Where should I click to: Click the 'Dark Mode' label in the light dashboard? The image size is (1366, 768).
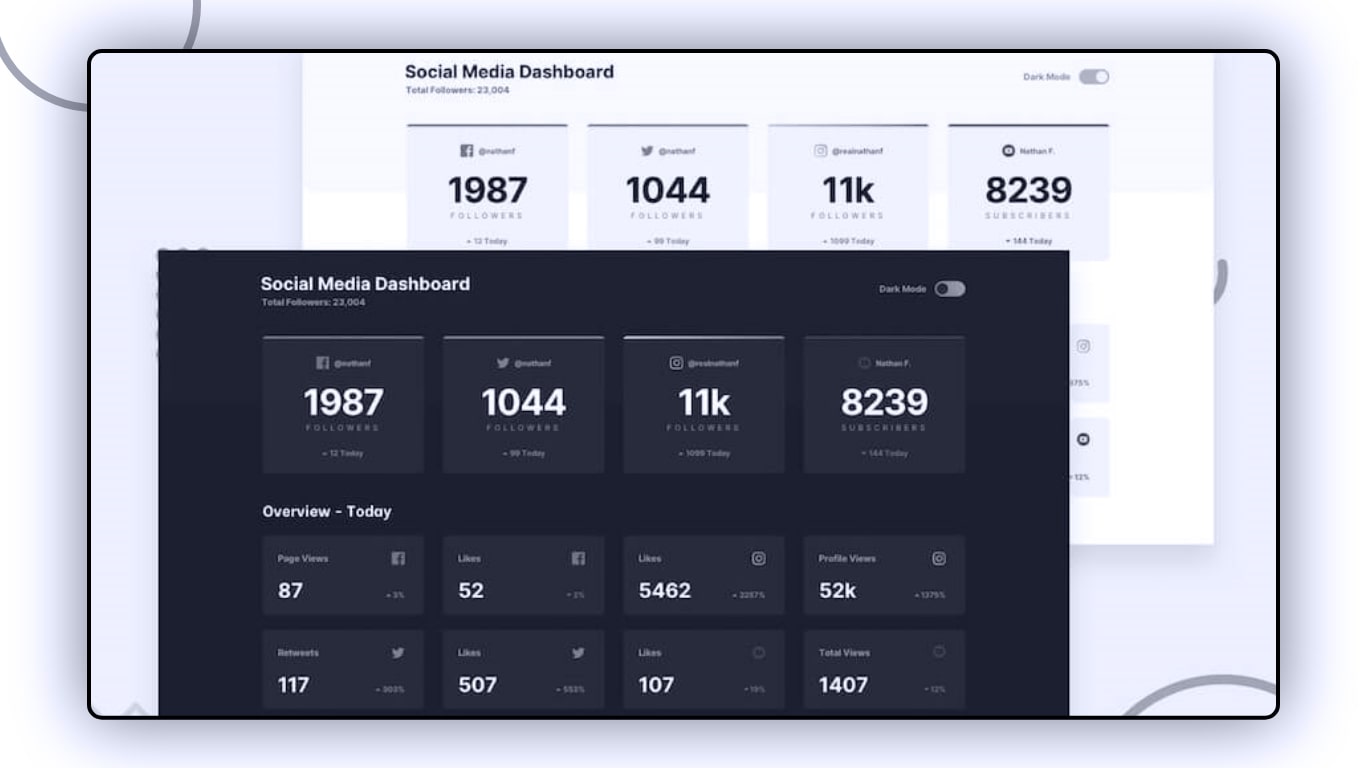[x=1047, y=77]
